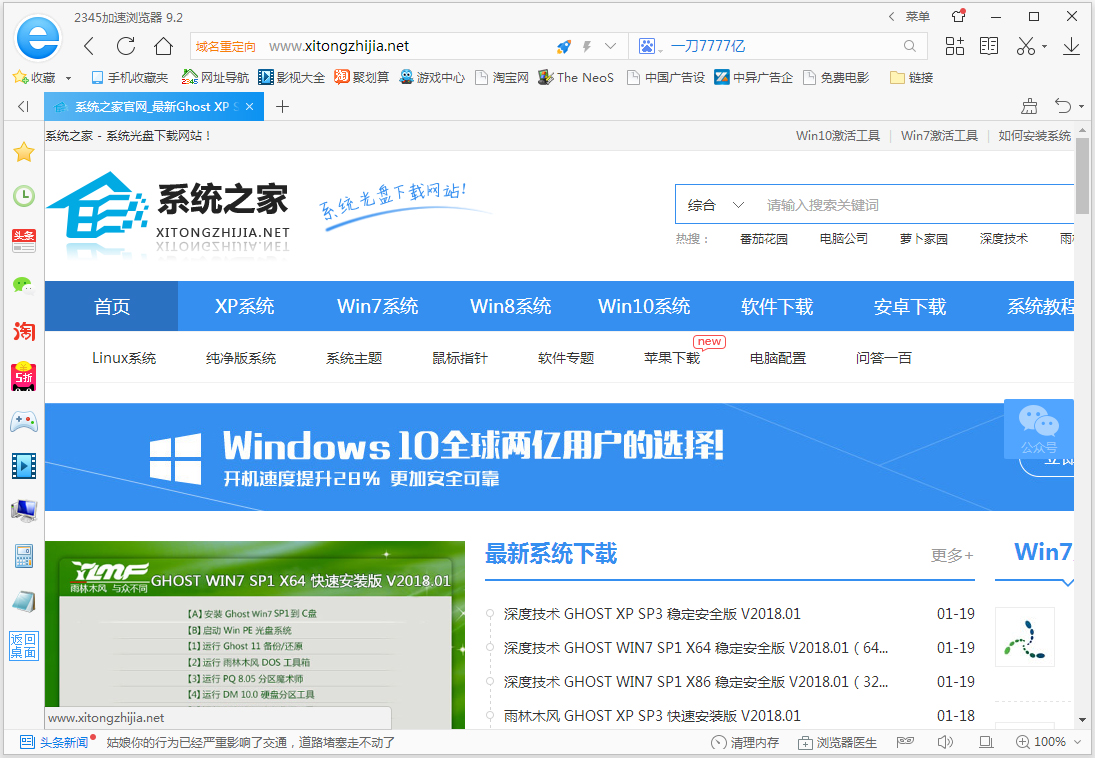This screenshot has height=758, width=1095.
Task: Open the Win10系统 navigation tab
Action: tap(644, 306)
